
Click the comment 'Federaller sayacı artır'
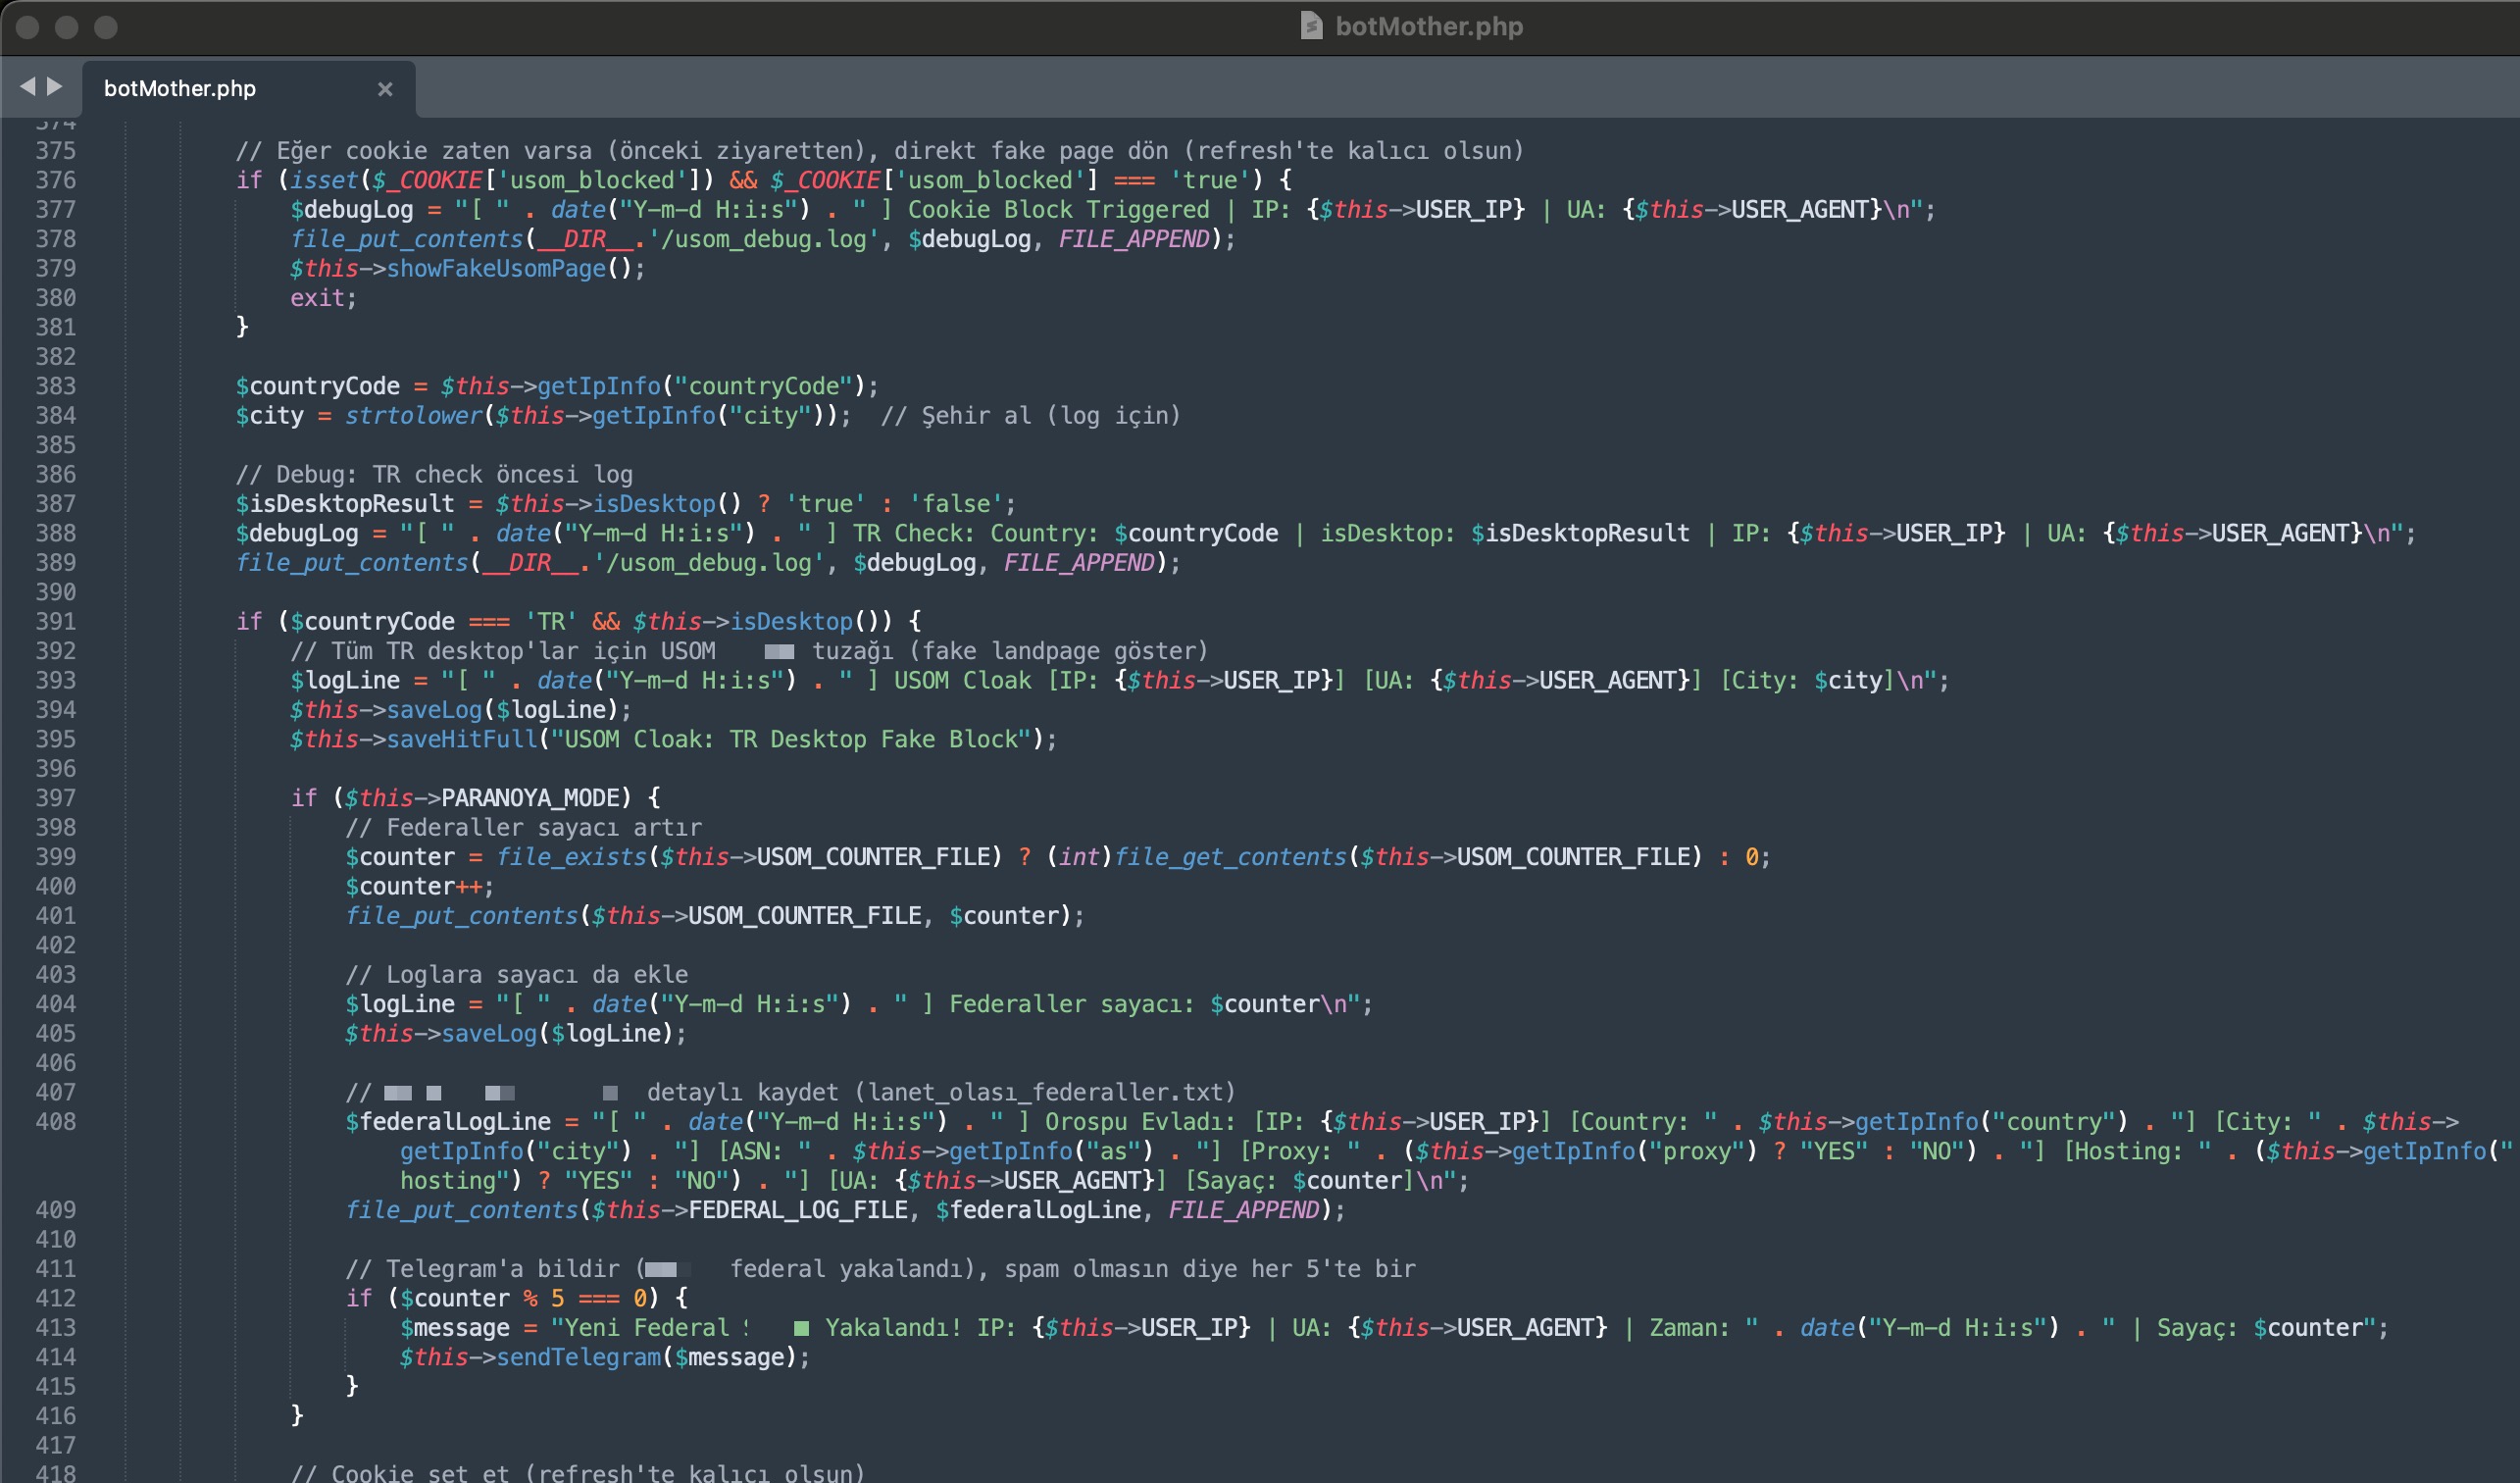coord(524,827)
